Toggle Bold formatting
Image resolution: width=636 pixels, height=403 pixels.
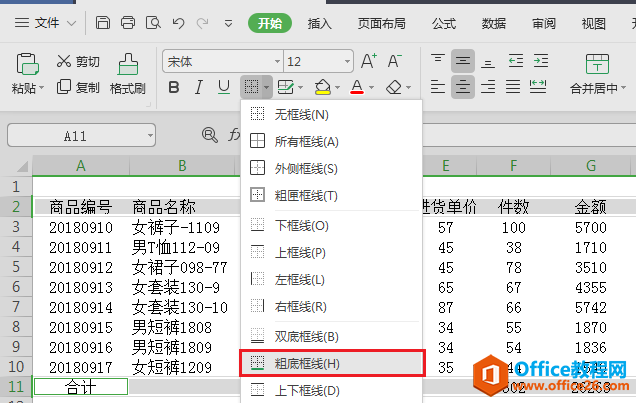173,88
